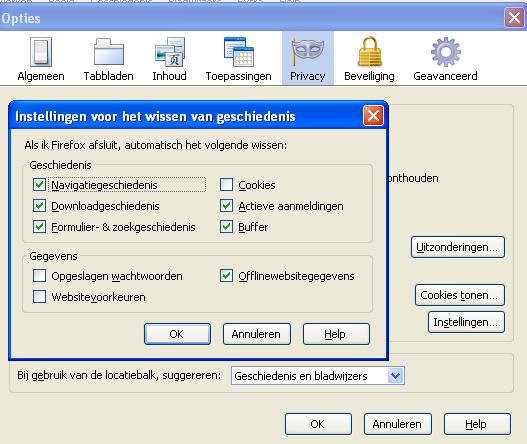Open the Algemeen options icon
The width and height of the screenshot is (527, 444).
41,52
